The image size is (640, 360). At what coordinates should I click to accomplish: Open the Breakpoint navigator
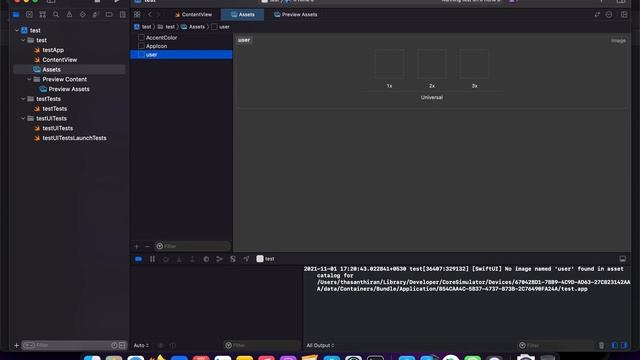click(x=109, y=15)
